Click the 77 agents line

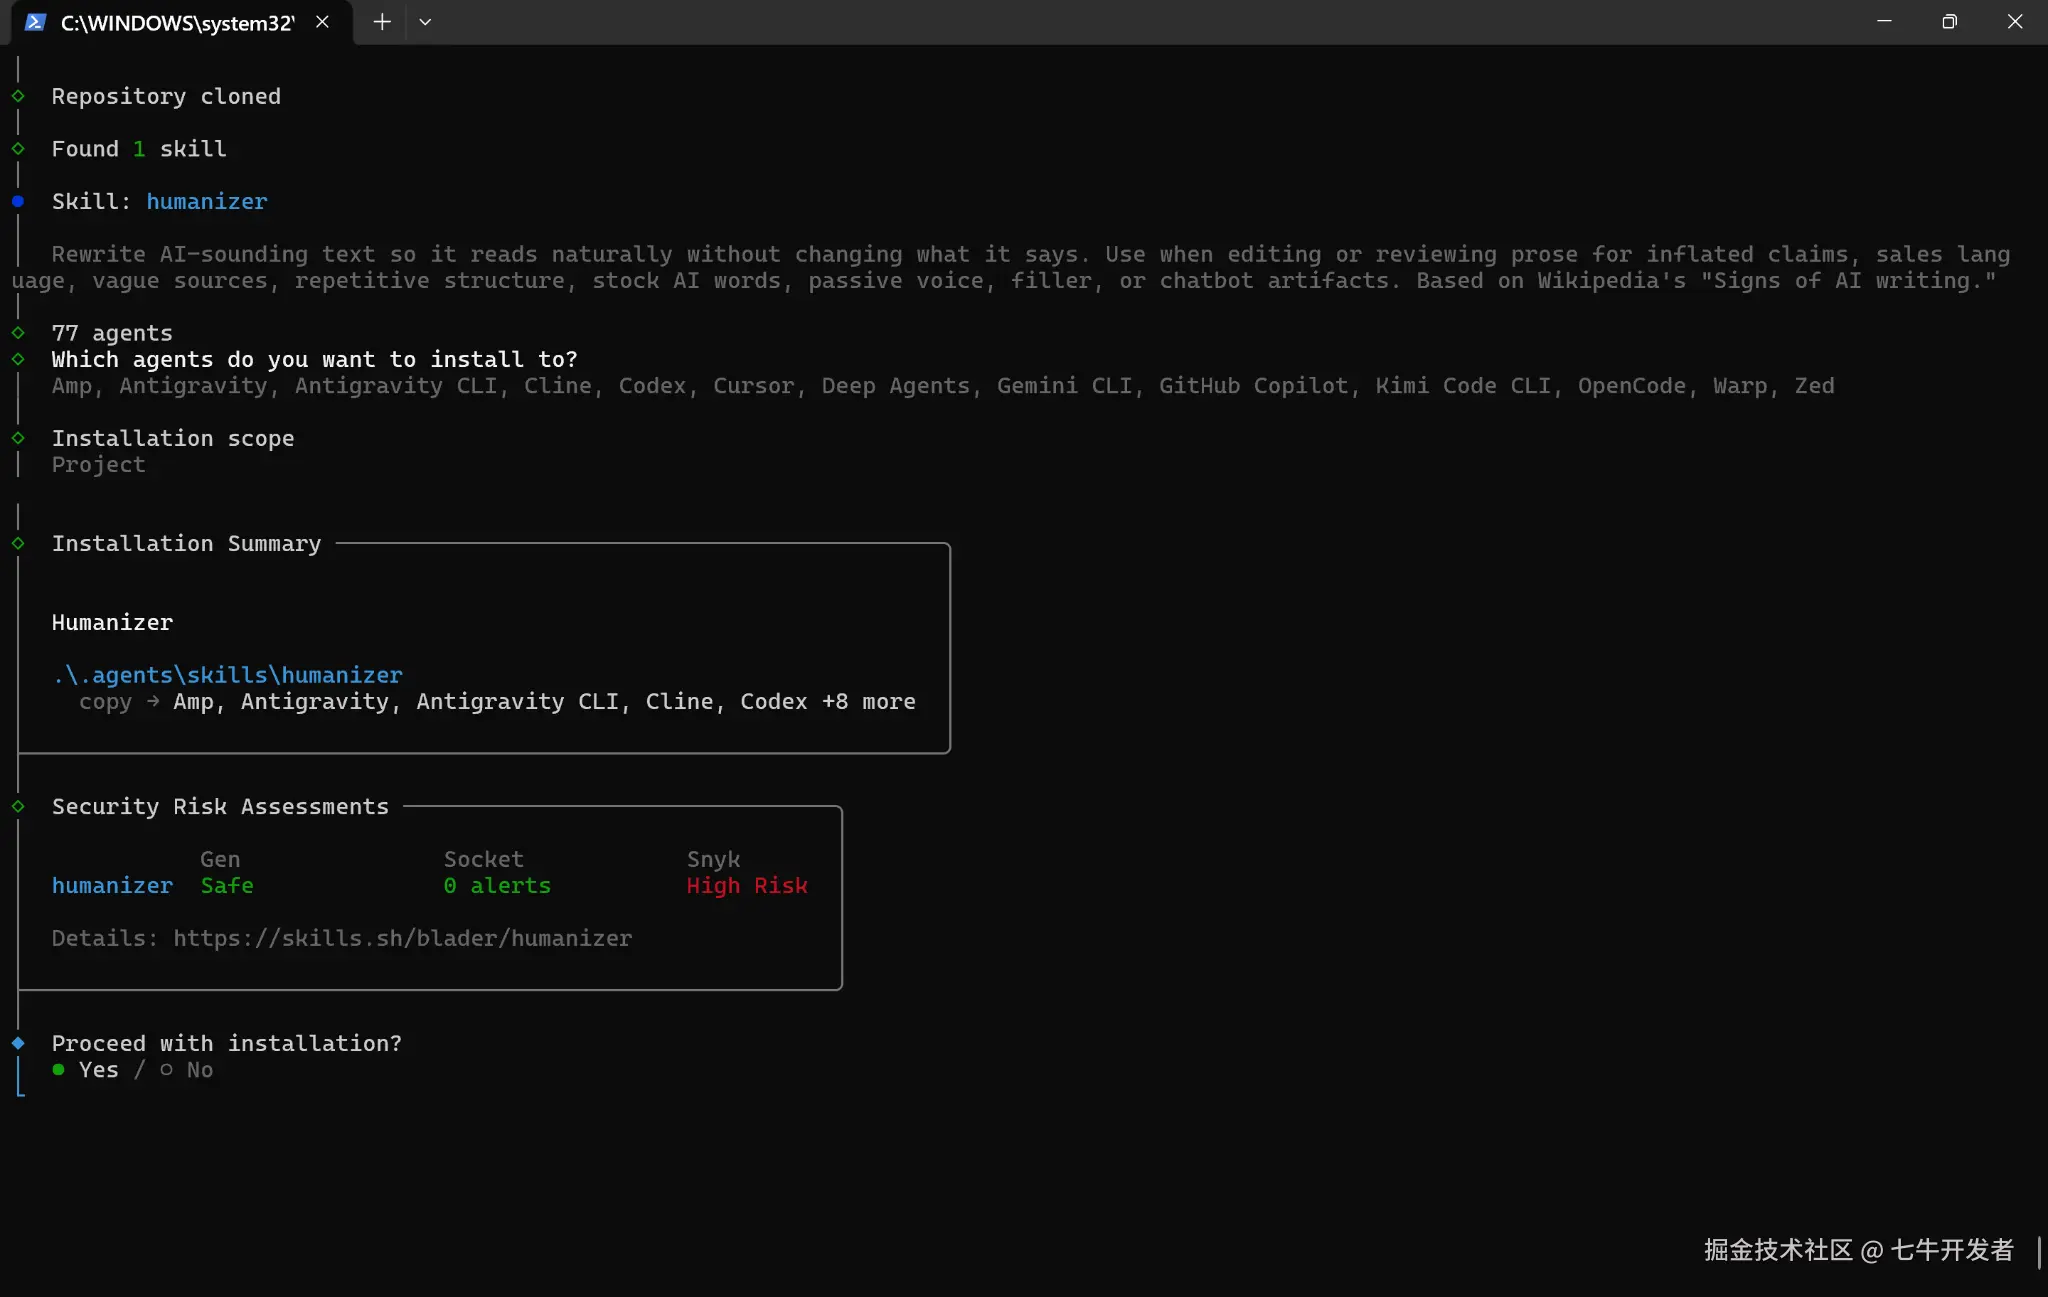tap(112, 333)
